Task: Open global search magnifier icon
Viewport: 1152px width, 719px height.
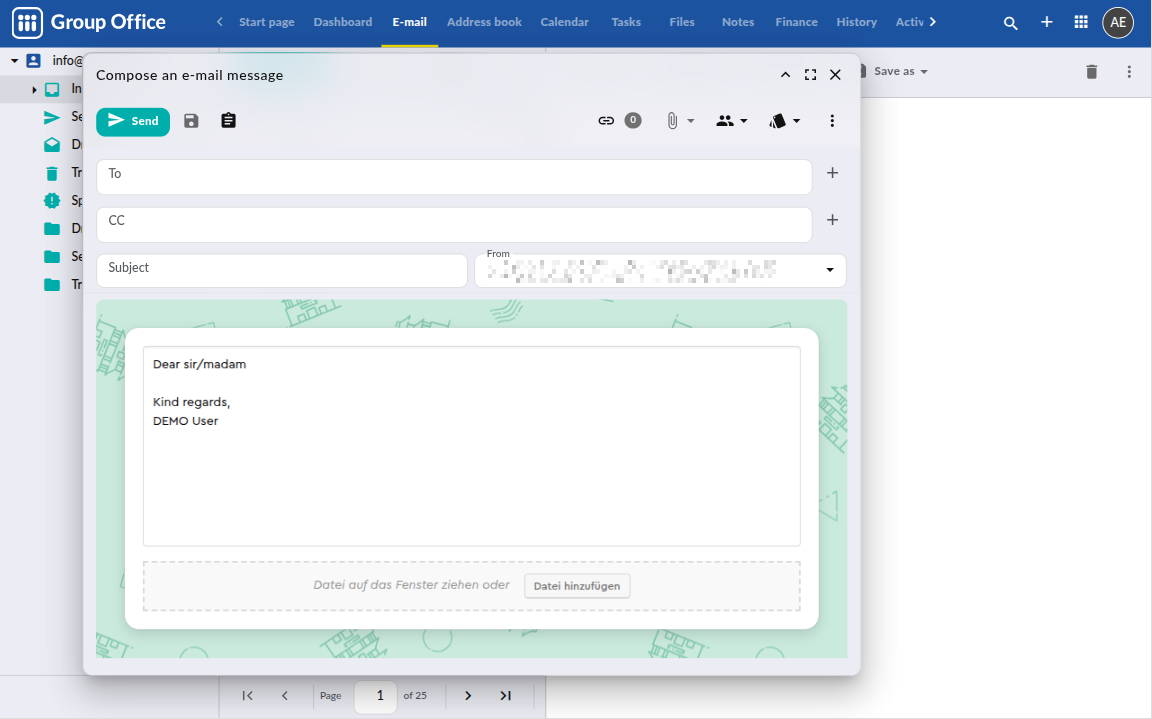Action: pos(1011,23)
